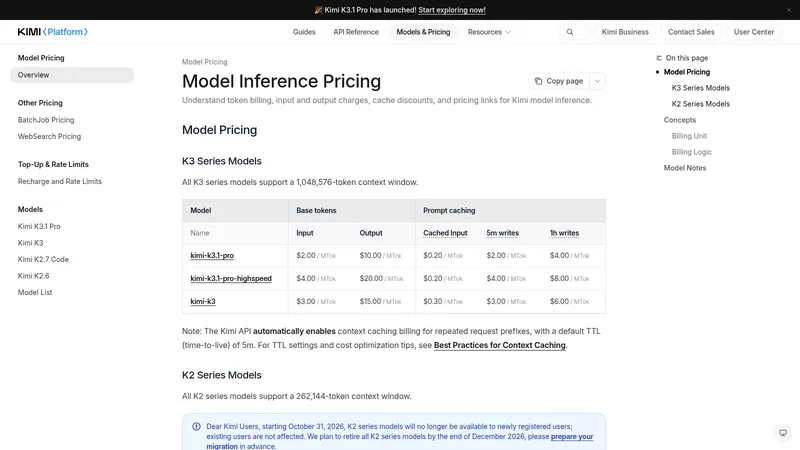Click the K2 Series Models section heading
The width and height of the screenshot is (800, 450).
221,375
